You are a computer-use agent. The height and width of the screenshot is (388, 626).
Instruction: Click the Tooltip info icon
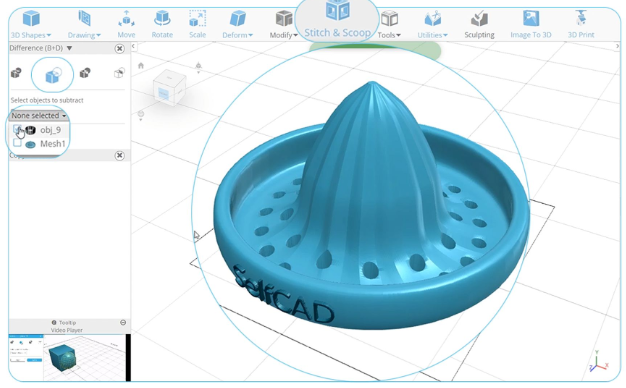coord(54,323)
